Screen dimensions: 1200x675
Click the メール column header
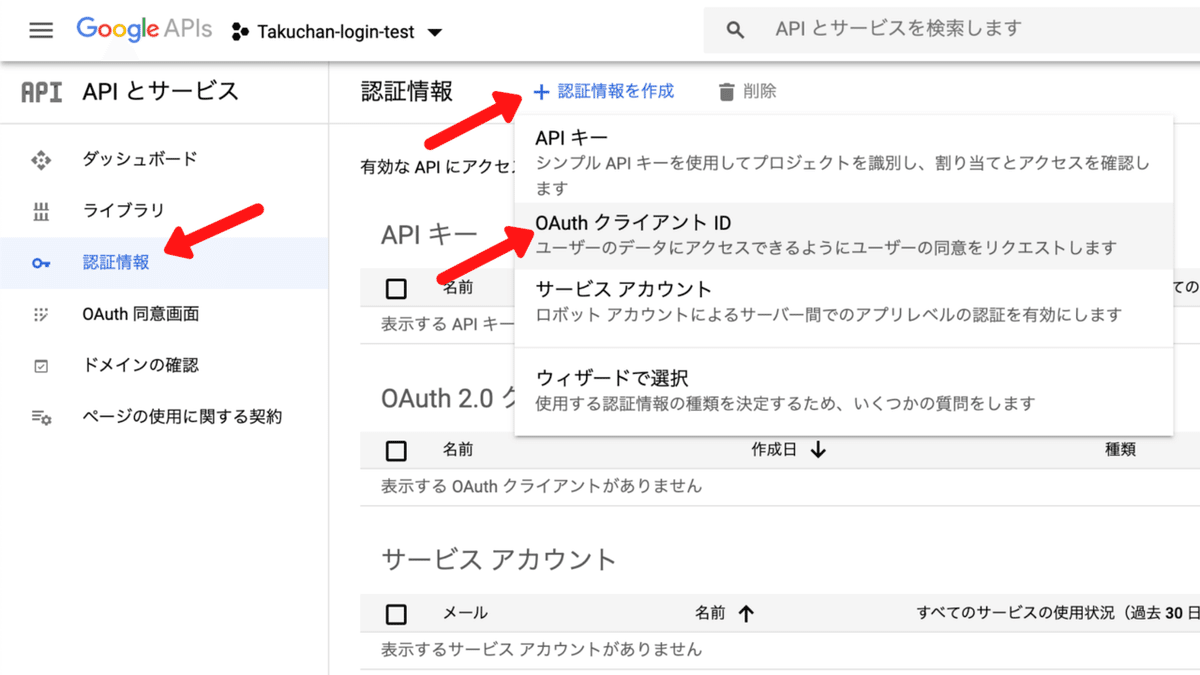click(465, 613)
